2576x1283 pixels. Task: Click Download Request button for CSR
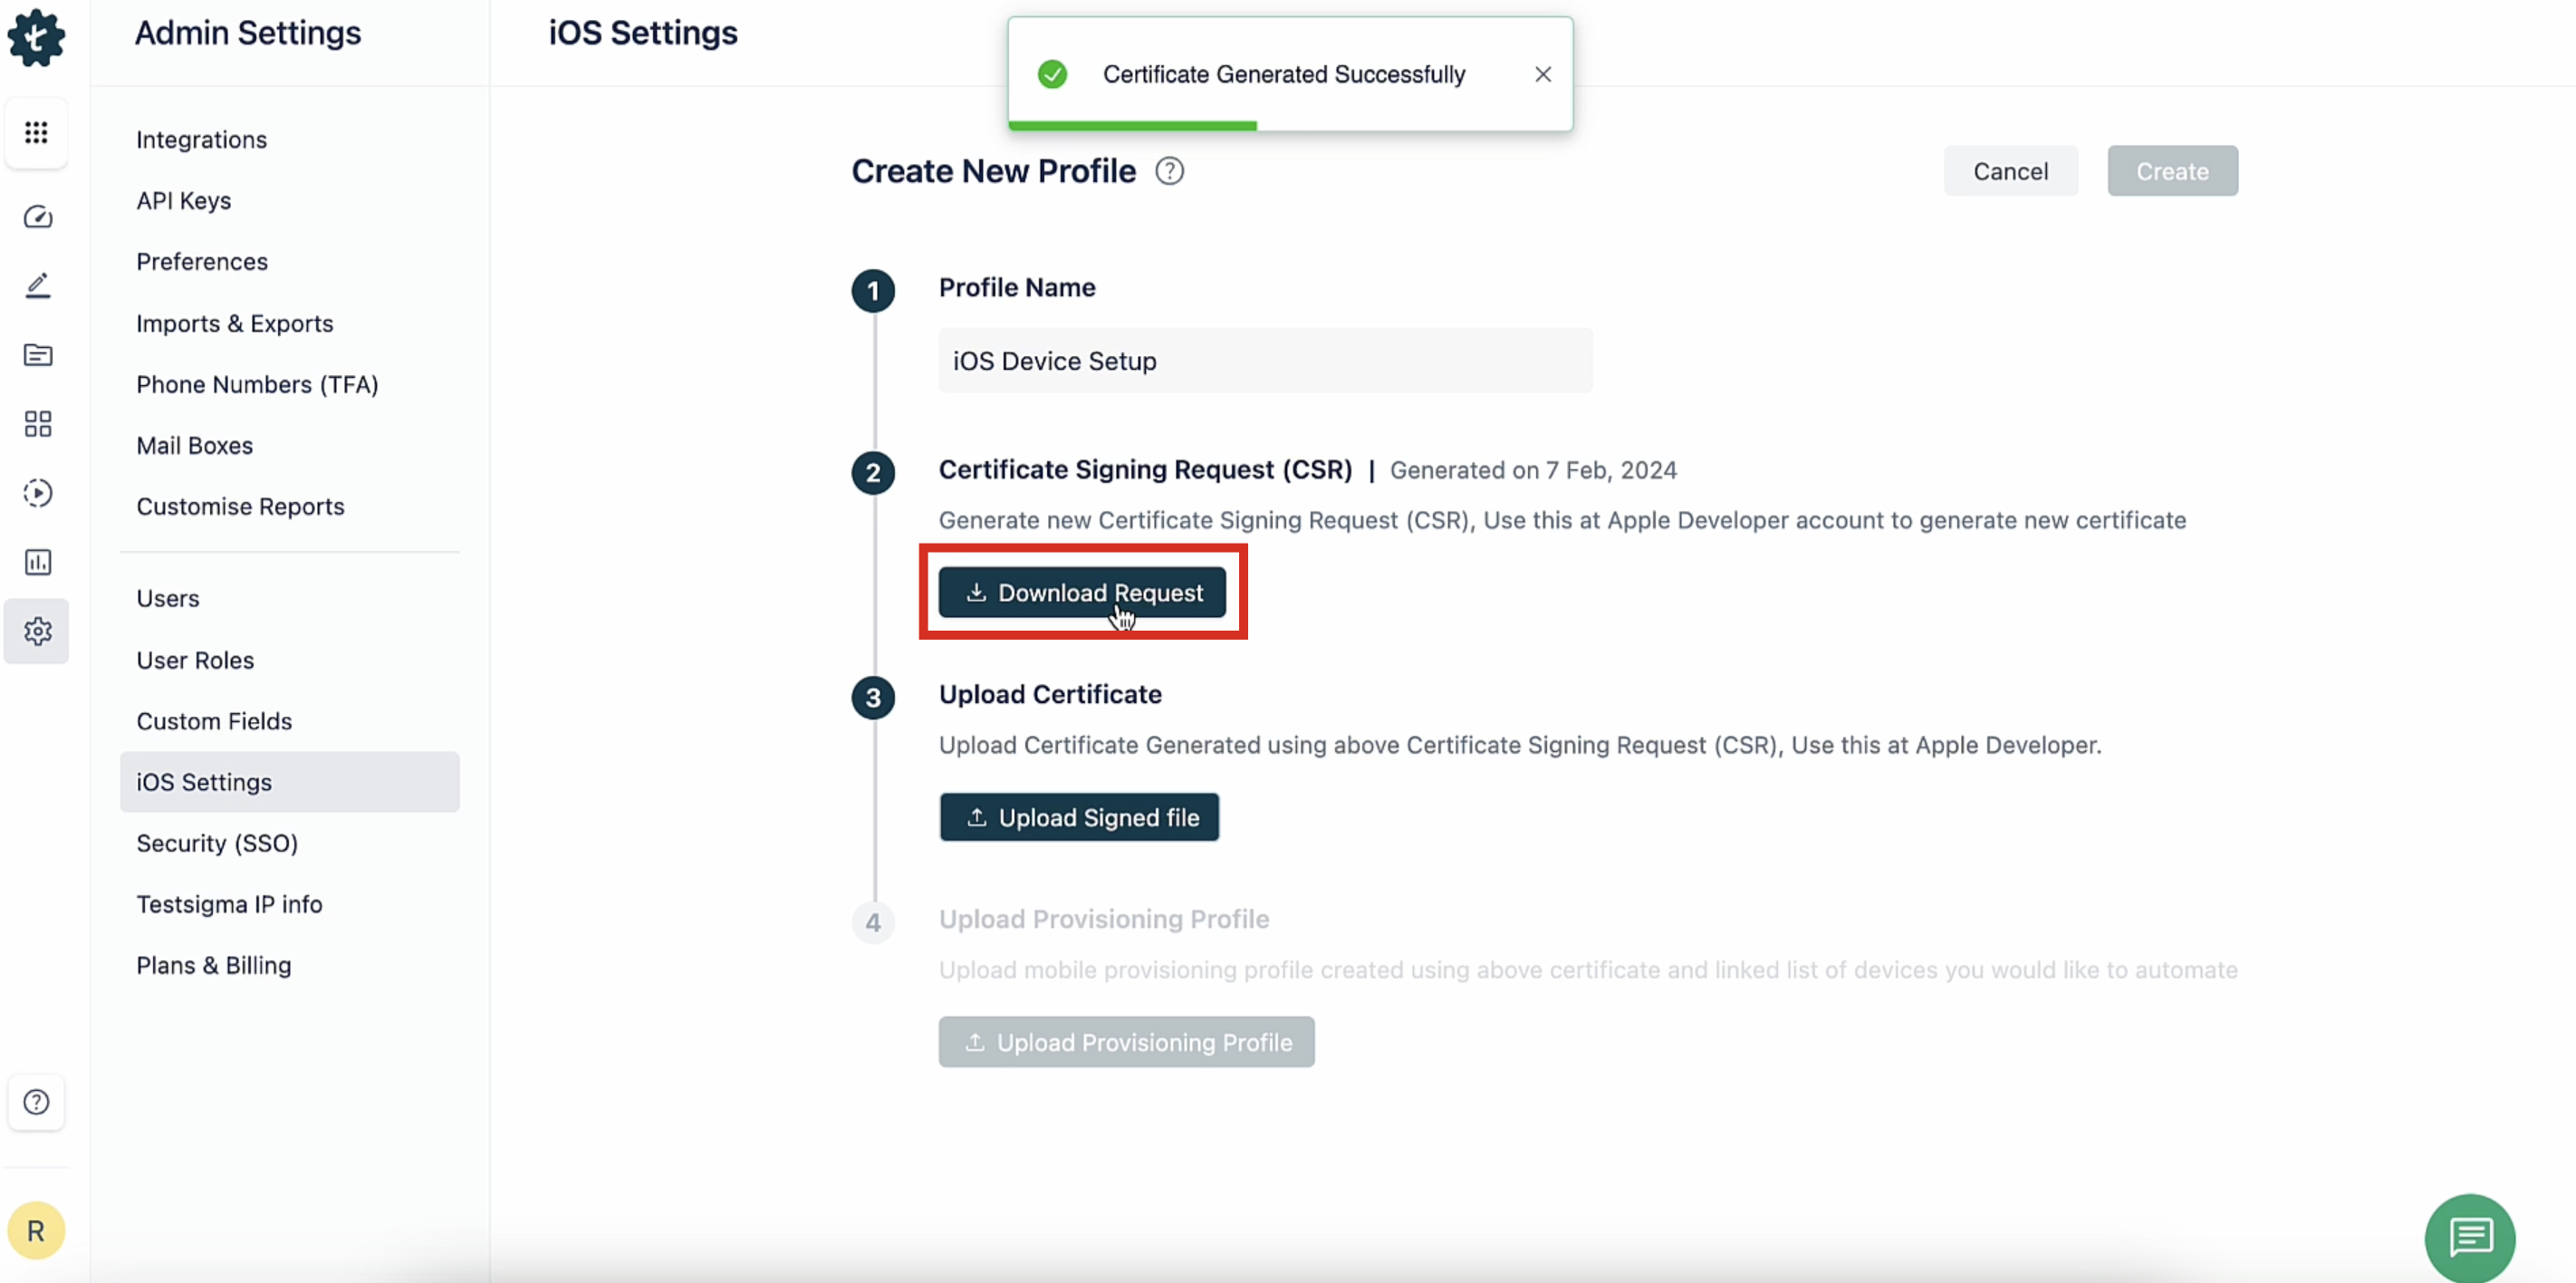tap(1082, 593)
